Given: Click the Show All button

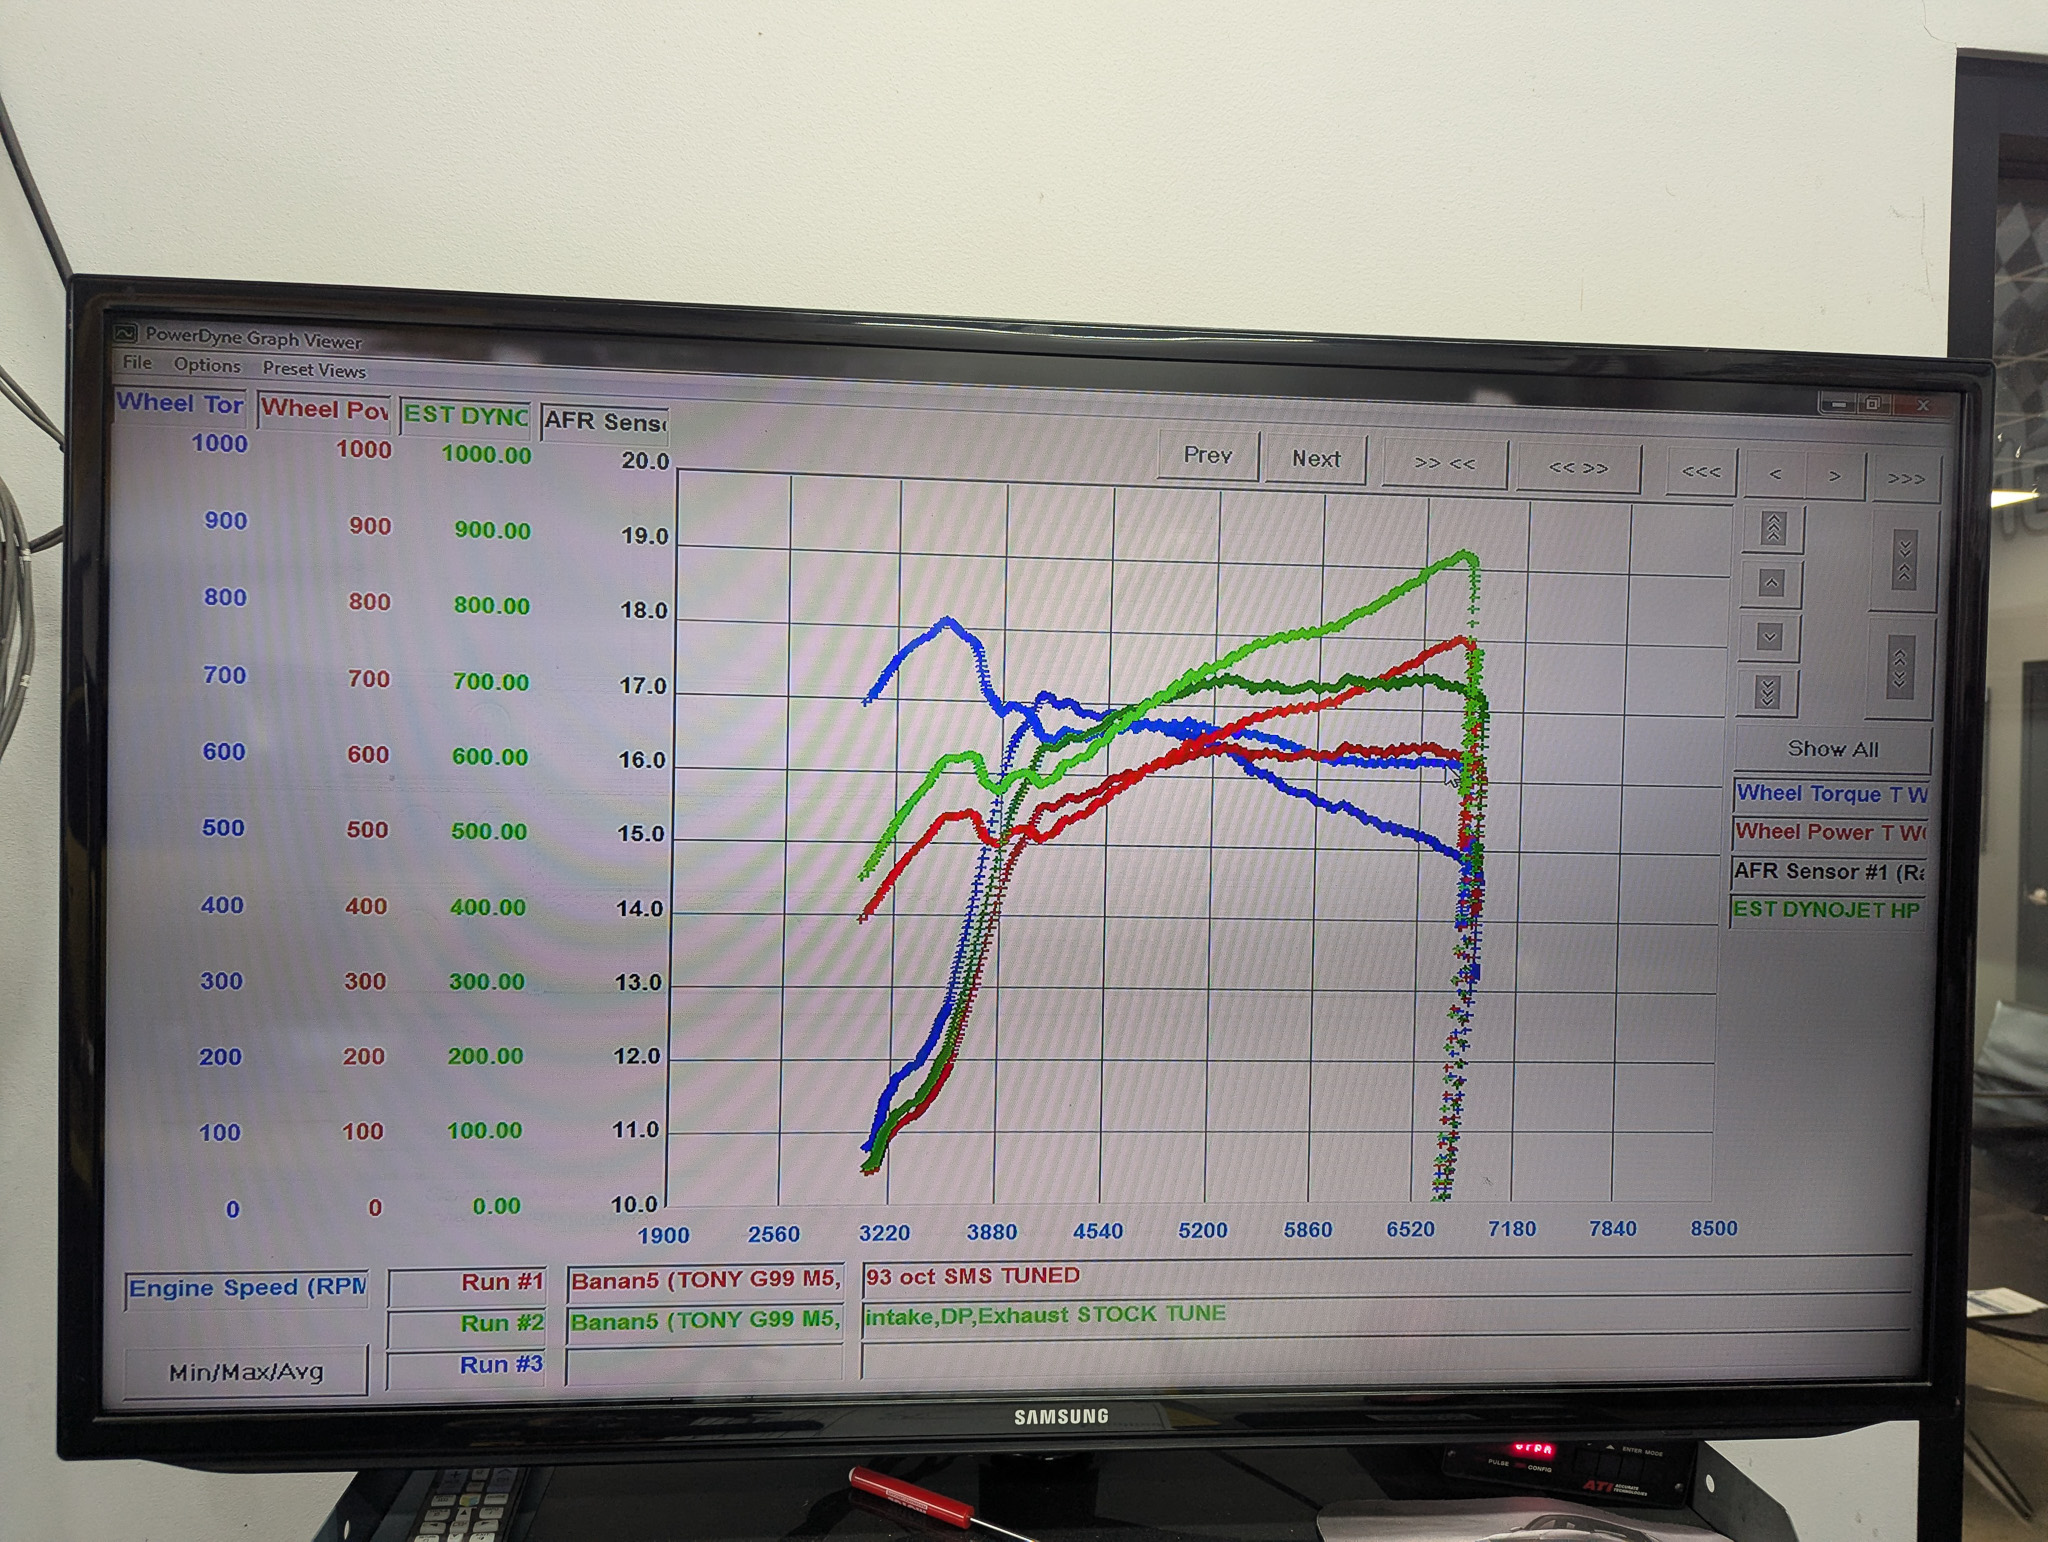Looking at the screenshot, I should point(1832,749).
